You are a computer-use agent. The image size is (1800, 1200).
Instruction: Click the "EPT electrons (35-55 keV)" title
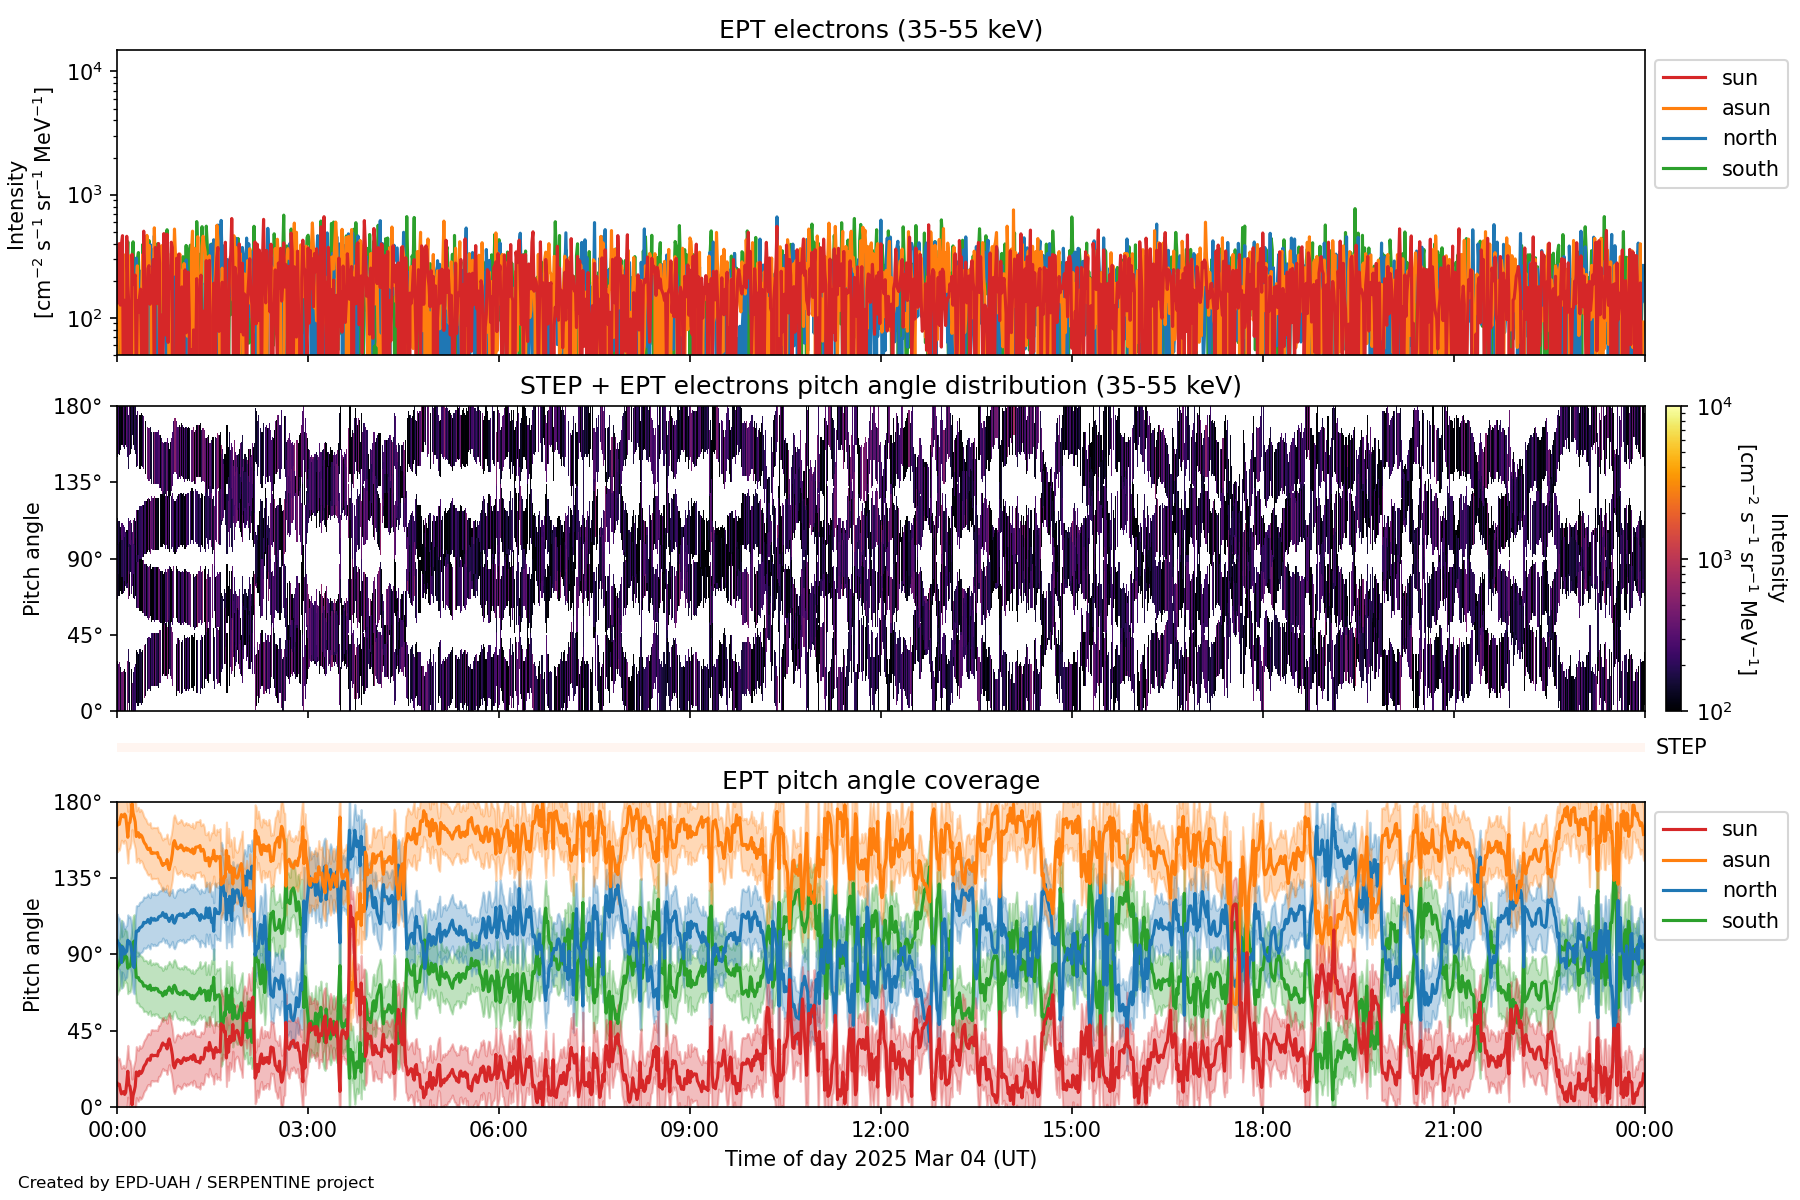[880, 30]
